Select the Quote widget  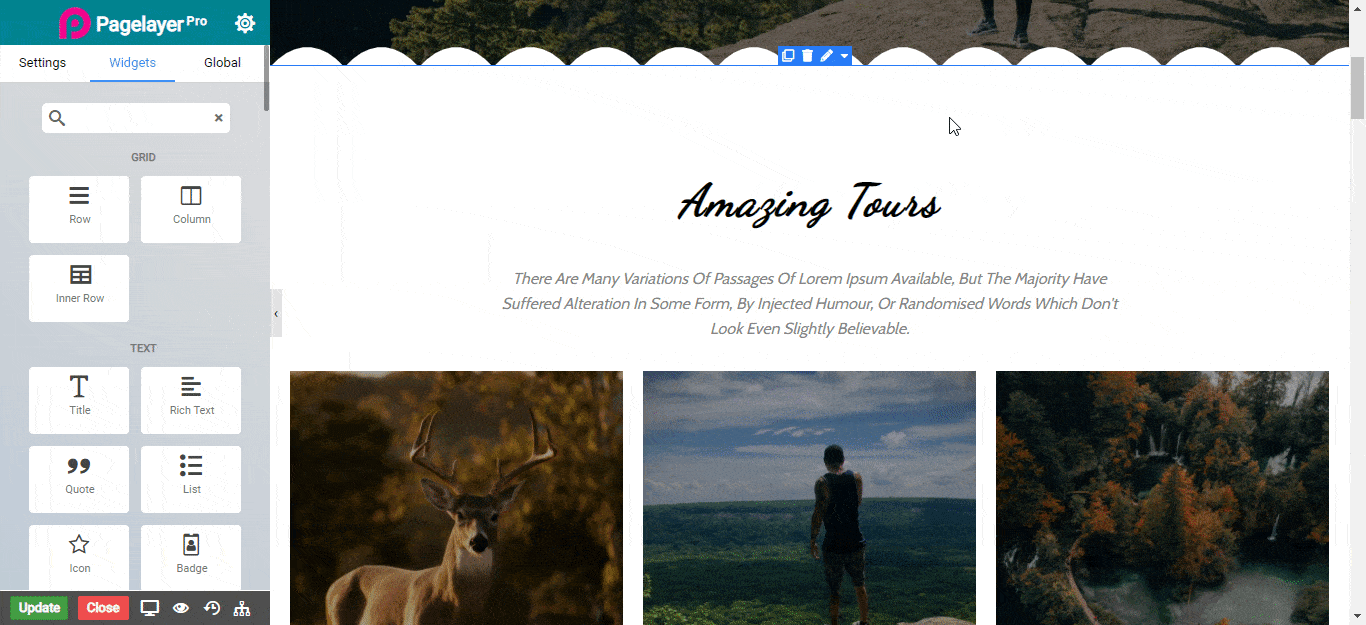click(x=79, y=479)
